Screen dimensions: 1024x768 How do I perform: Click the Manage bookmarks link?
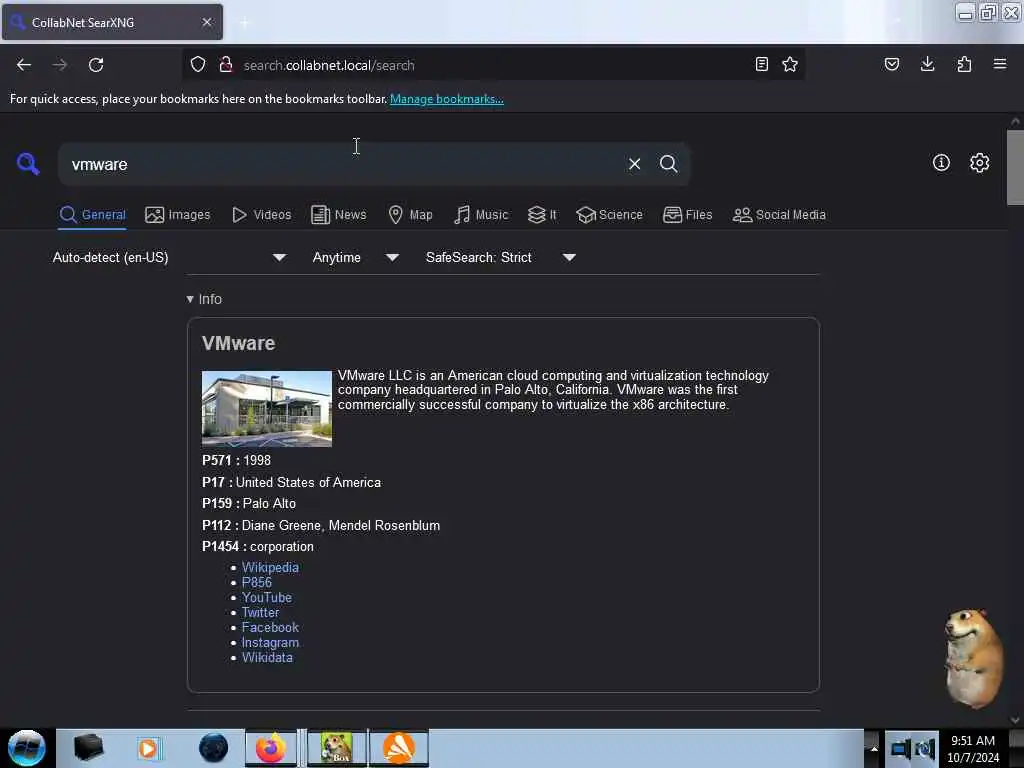(x=447, y=99)
